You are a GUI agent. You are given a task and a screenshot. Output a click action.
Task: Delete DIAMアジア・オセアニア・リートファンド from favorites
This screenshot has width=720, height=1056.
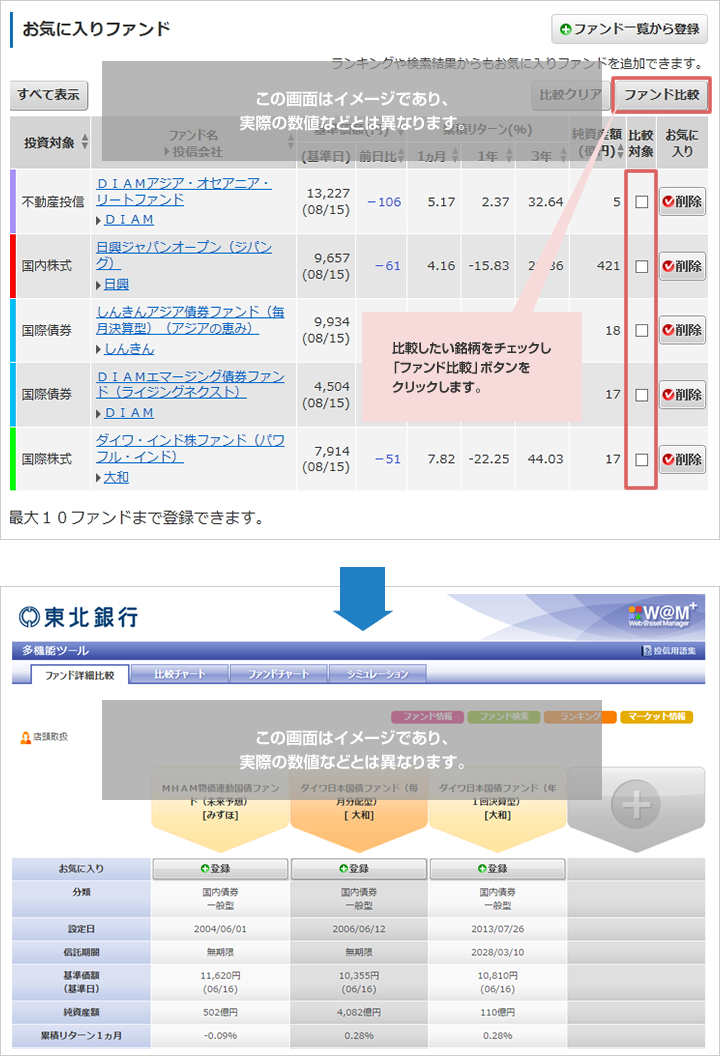click(x=682, y=201)
